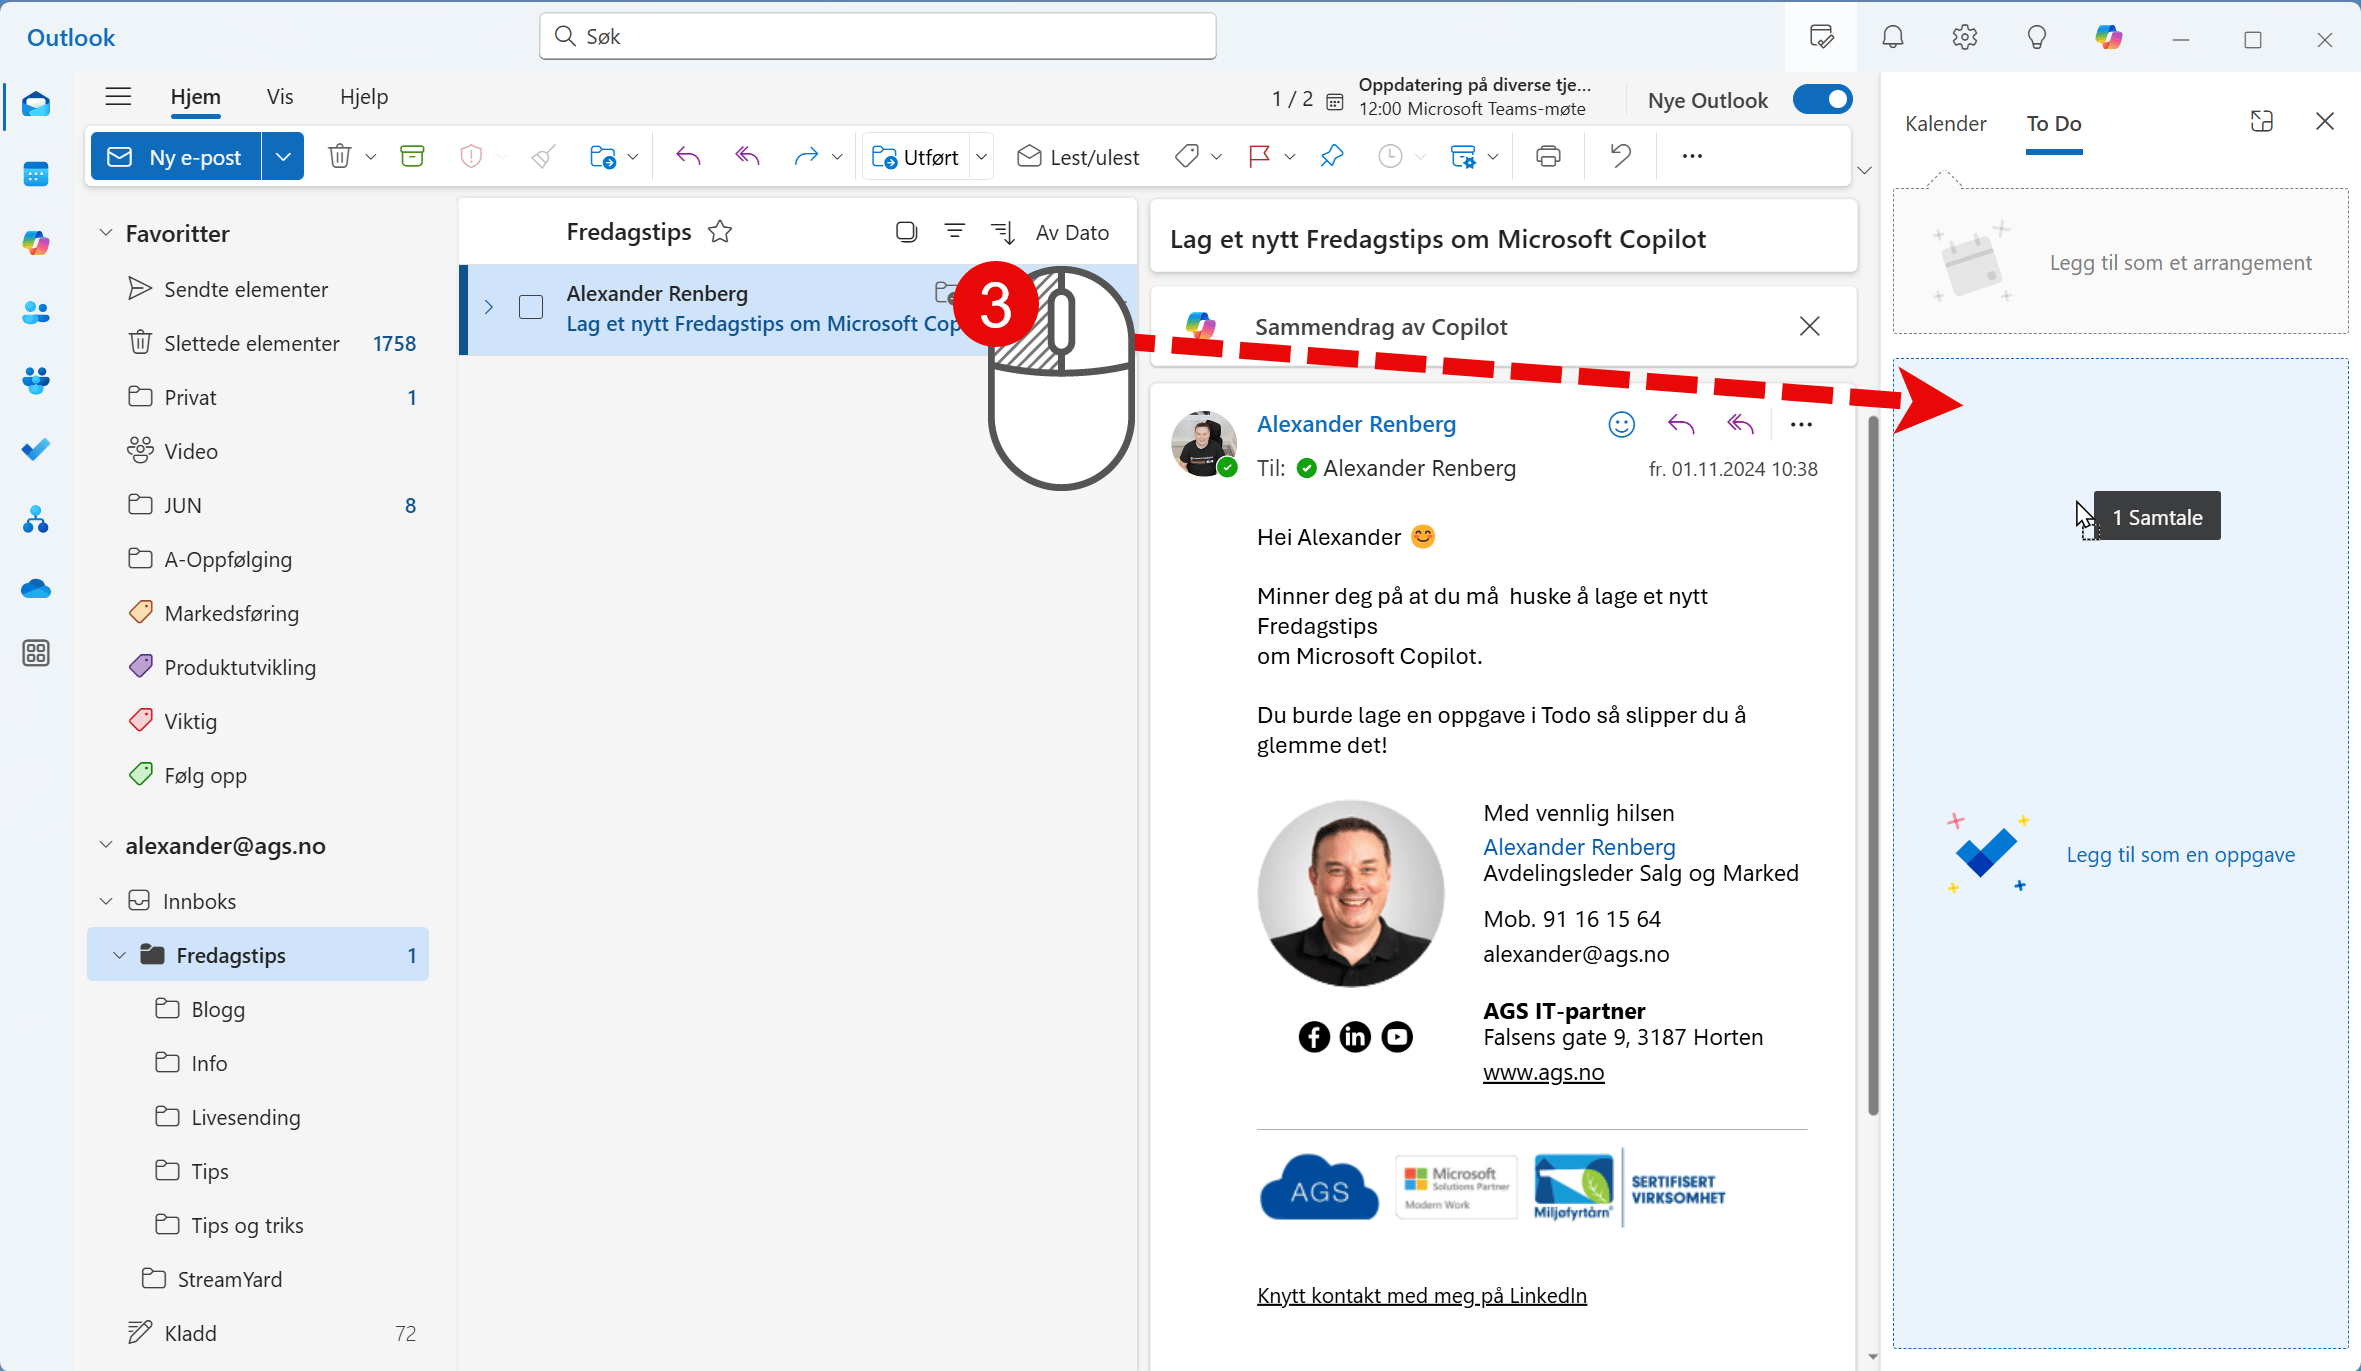Image resolution: width=2361 pixels, height=1371 pixels.
Task: Add emoji reaction to the message
Action: [1621, 424]
